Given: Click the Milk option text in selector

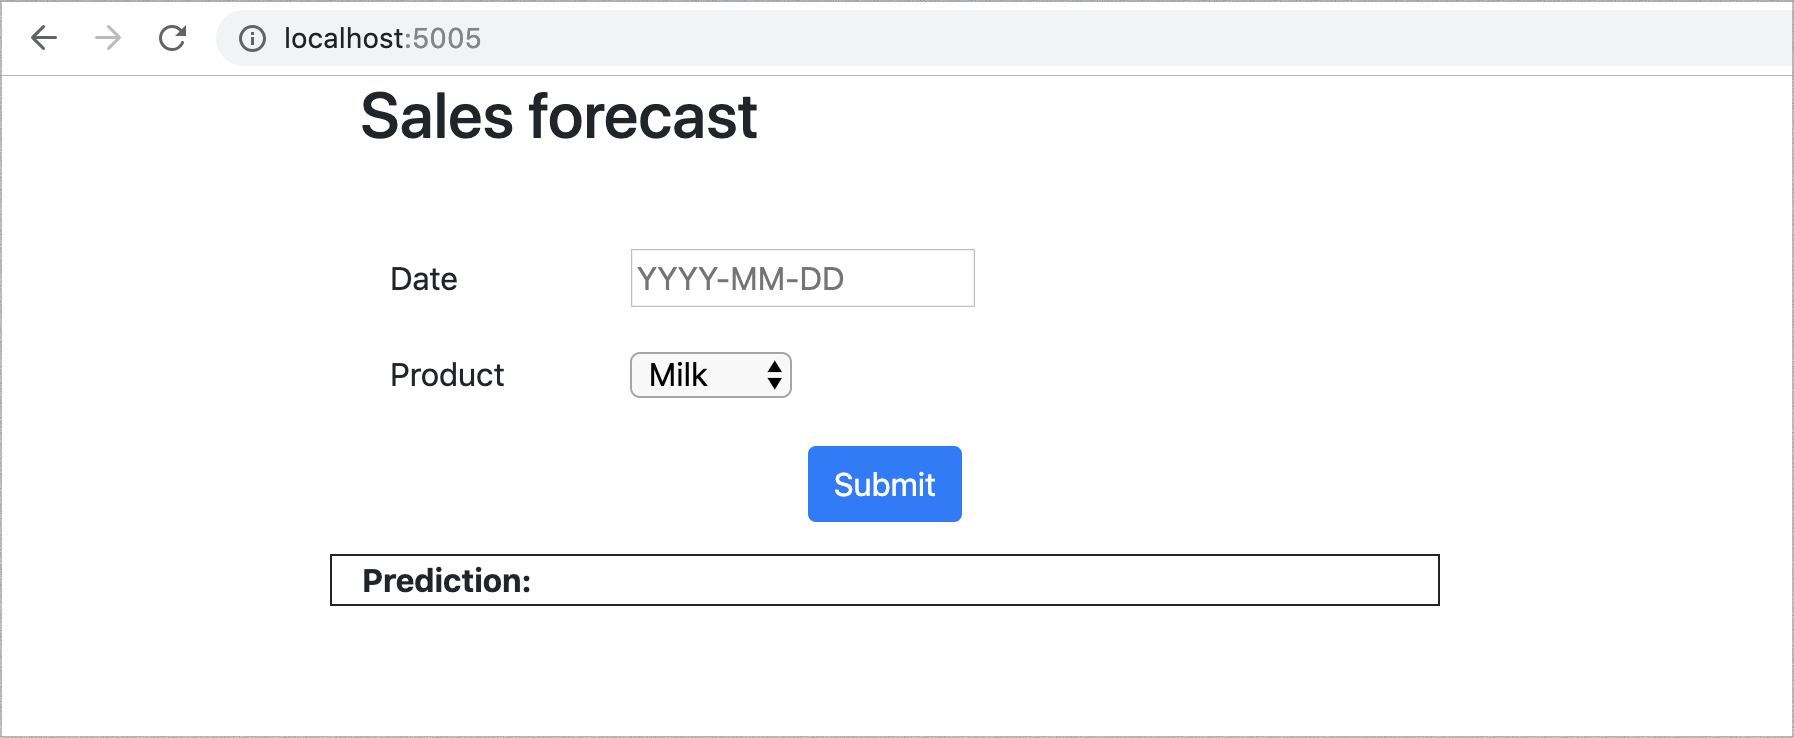Looking at the screenshot, I should click(678, 375).
